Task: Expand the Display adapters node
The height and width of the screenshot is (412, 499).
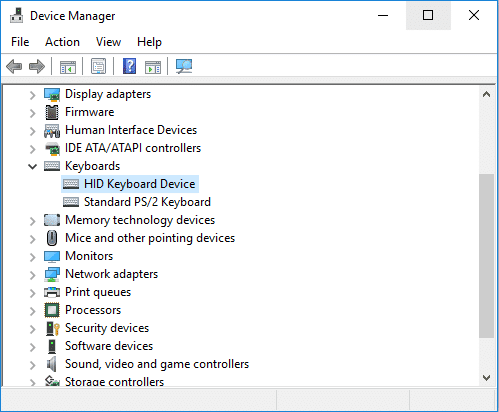Action: (32, 95)
